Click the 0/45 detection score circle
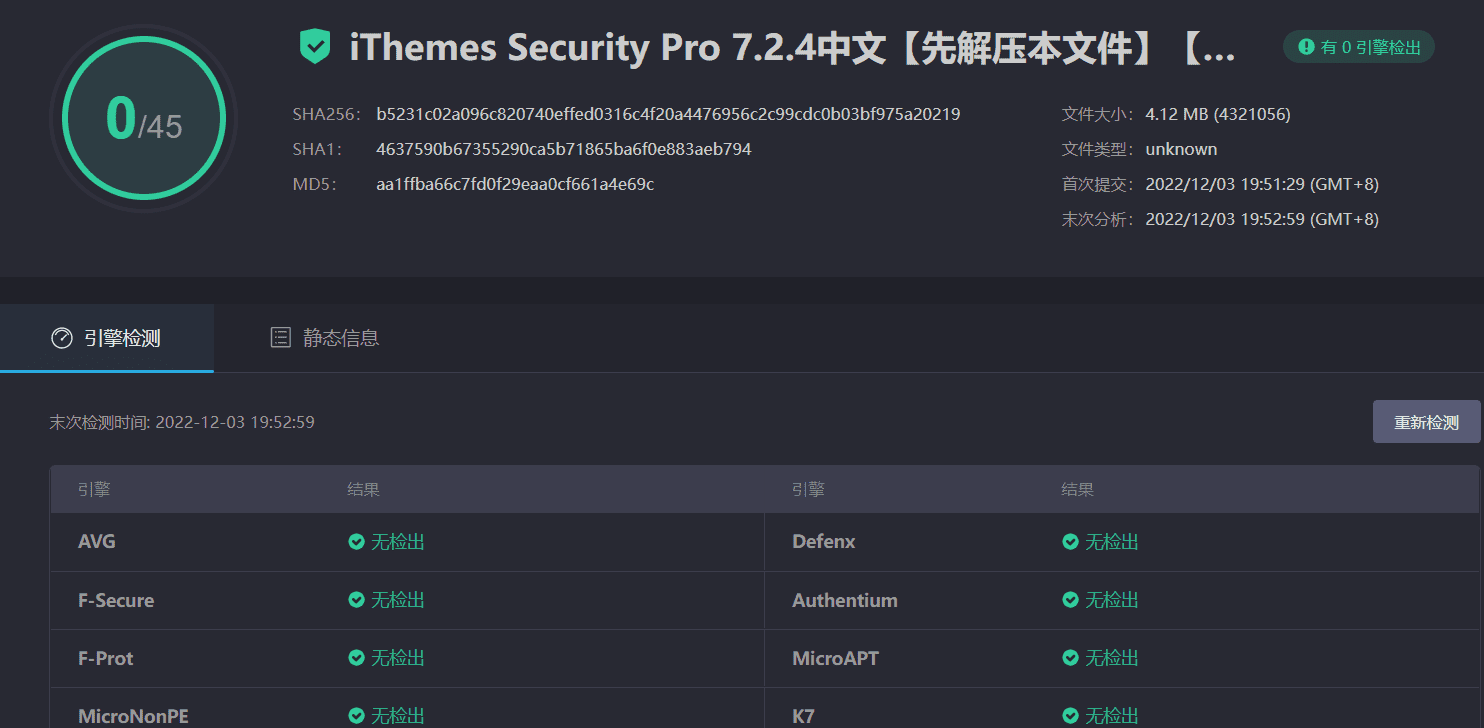 [144, 119]
